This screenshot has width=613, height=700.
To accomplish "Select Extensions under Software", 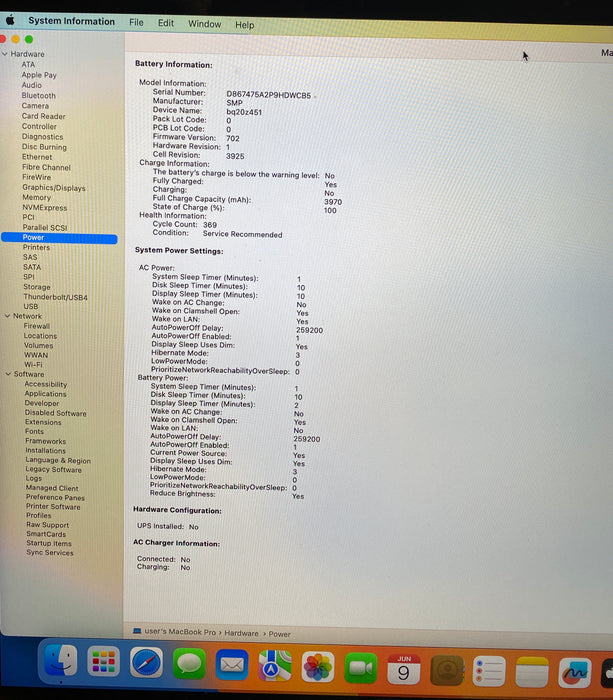I will tap(43, 422).
